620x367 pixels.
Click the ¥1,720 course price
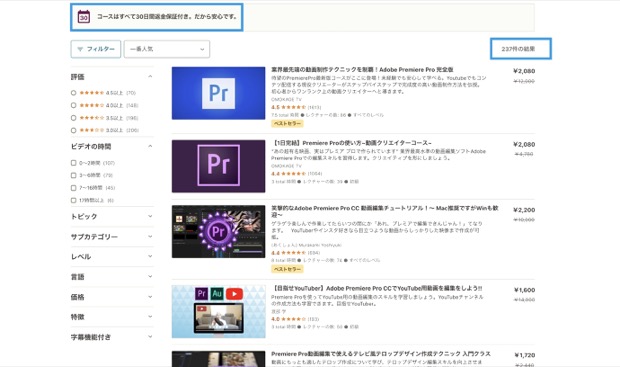tap(525, 355)
